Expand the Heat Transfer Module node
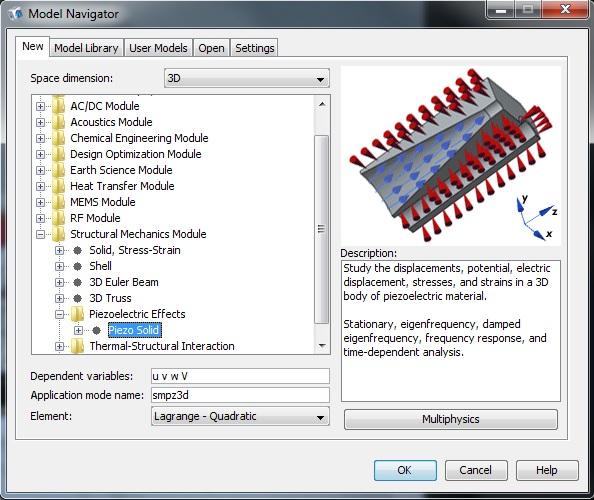This screenshot has width=594, height=500. tap(41, 186)
